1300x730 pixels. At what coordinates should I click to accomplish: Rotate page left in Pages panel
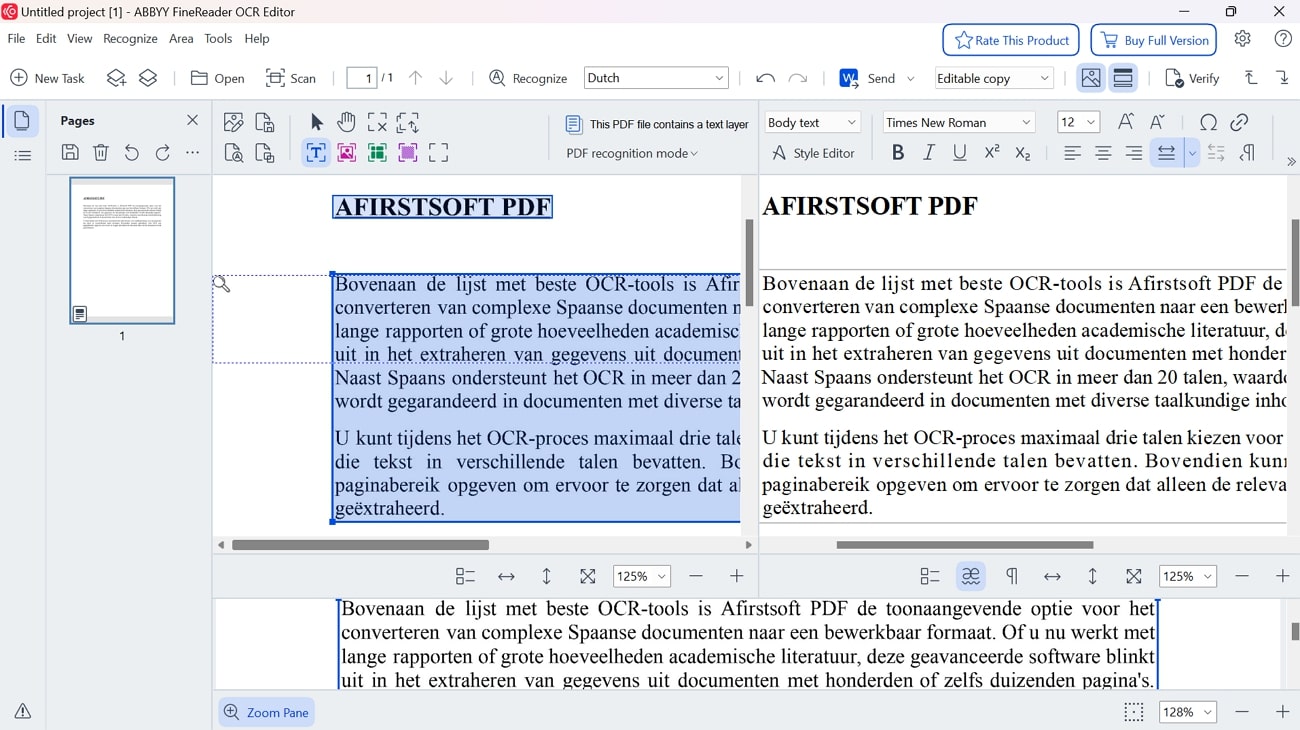tap(132, 153)
